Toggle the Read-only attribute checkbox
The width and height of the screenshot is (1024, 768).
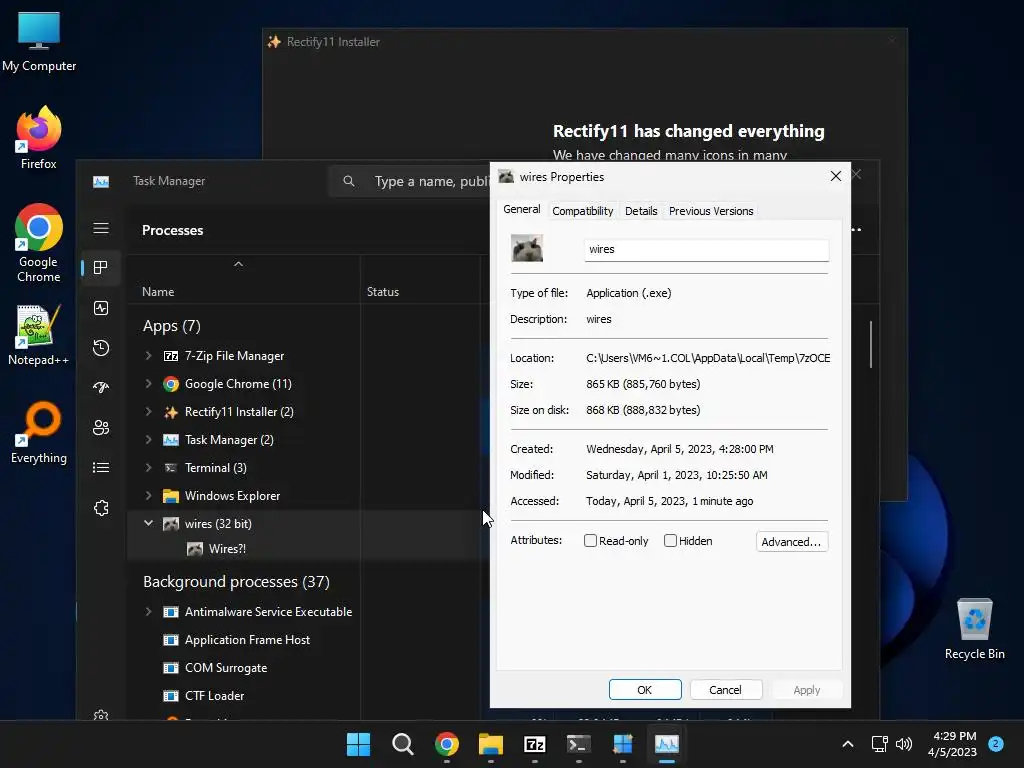coord(590,541)
